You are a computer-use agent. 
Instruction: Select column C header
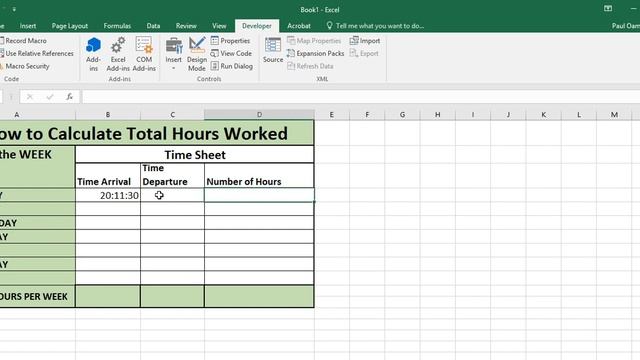(x=172, y=115)
